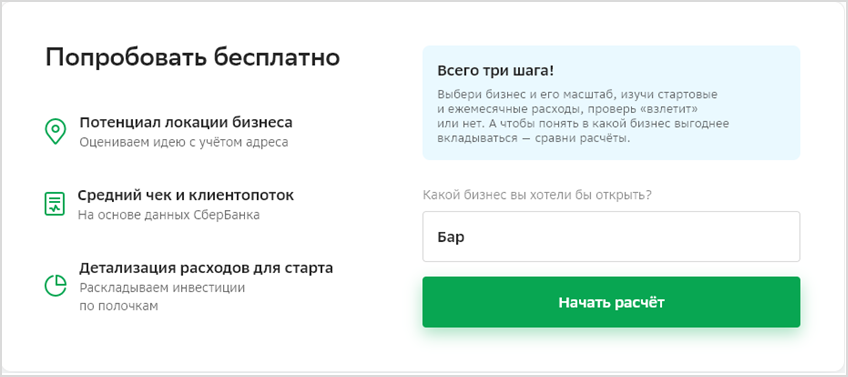Focus the business type field containing Бар
The width and height of the screenshot is (848, 377).
(611, 236)
